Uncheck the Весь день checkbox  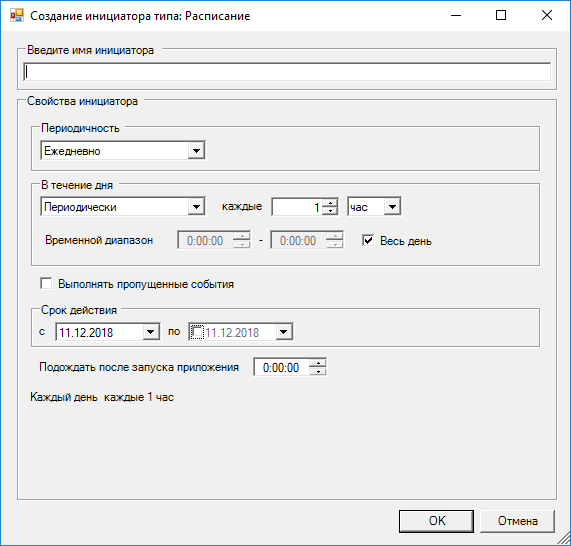click(x=368, y=240)
